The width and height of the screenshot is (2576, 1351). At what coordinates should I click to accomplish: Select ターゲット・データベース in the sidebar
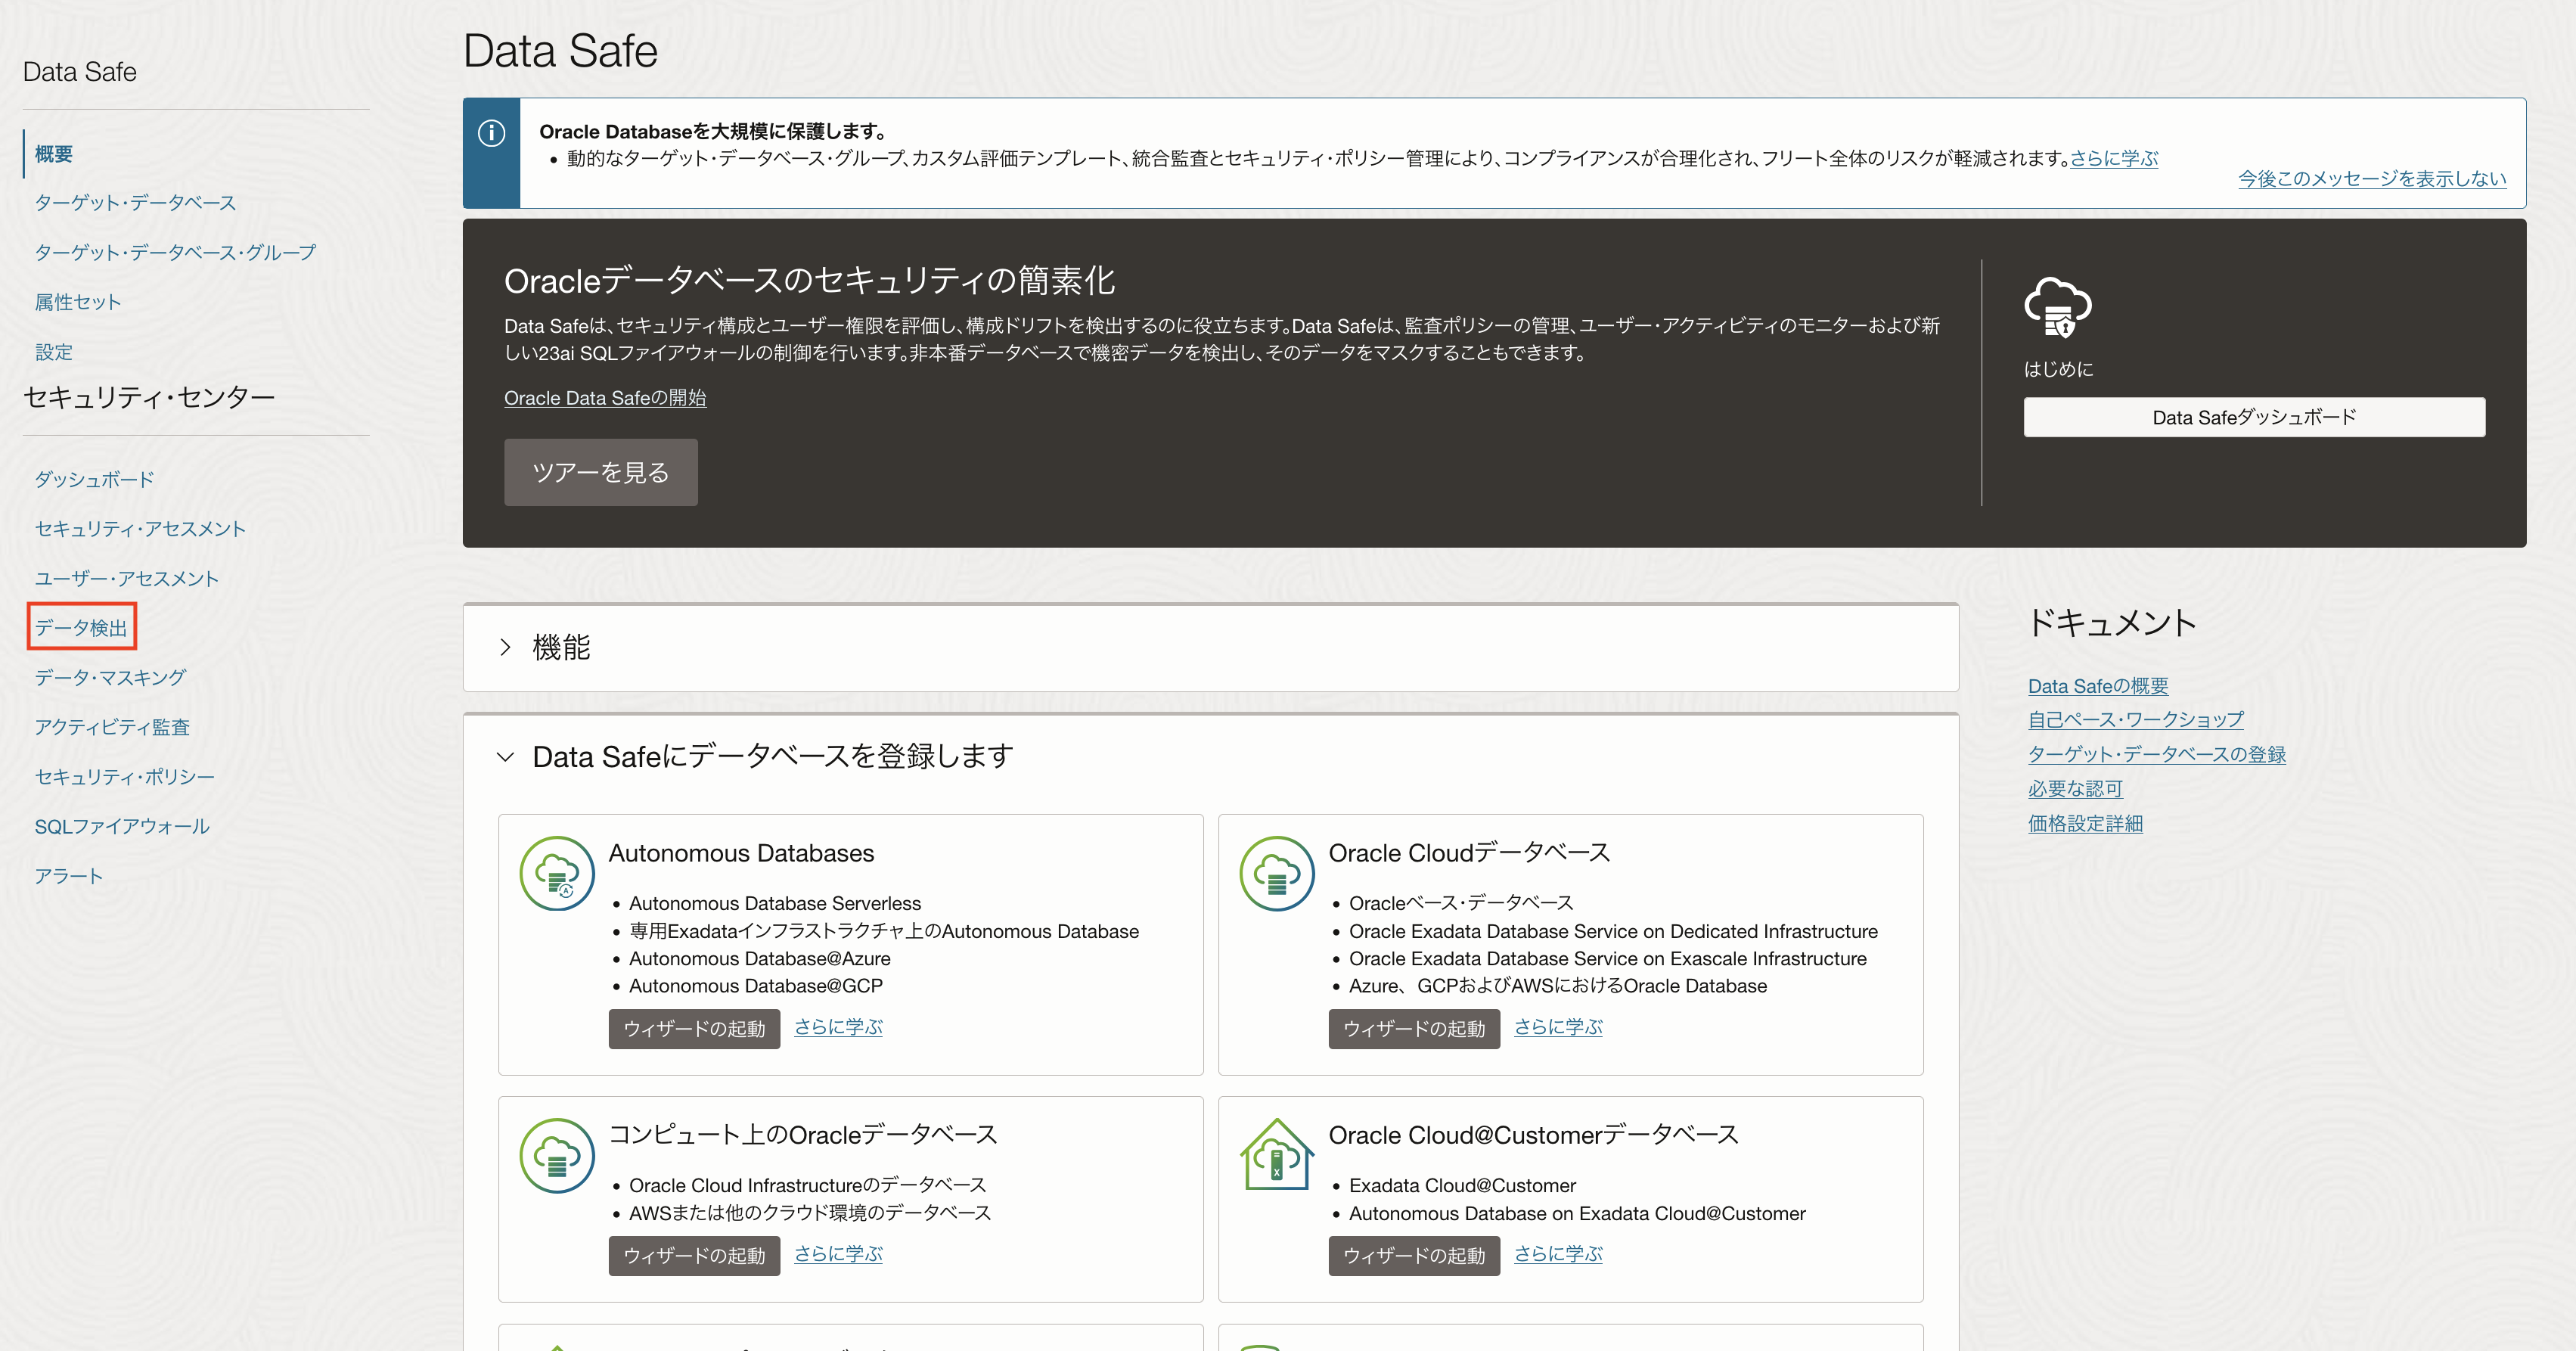tap(135, 203)
